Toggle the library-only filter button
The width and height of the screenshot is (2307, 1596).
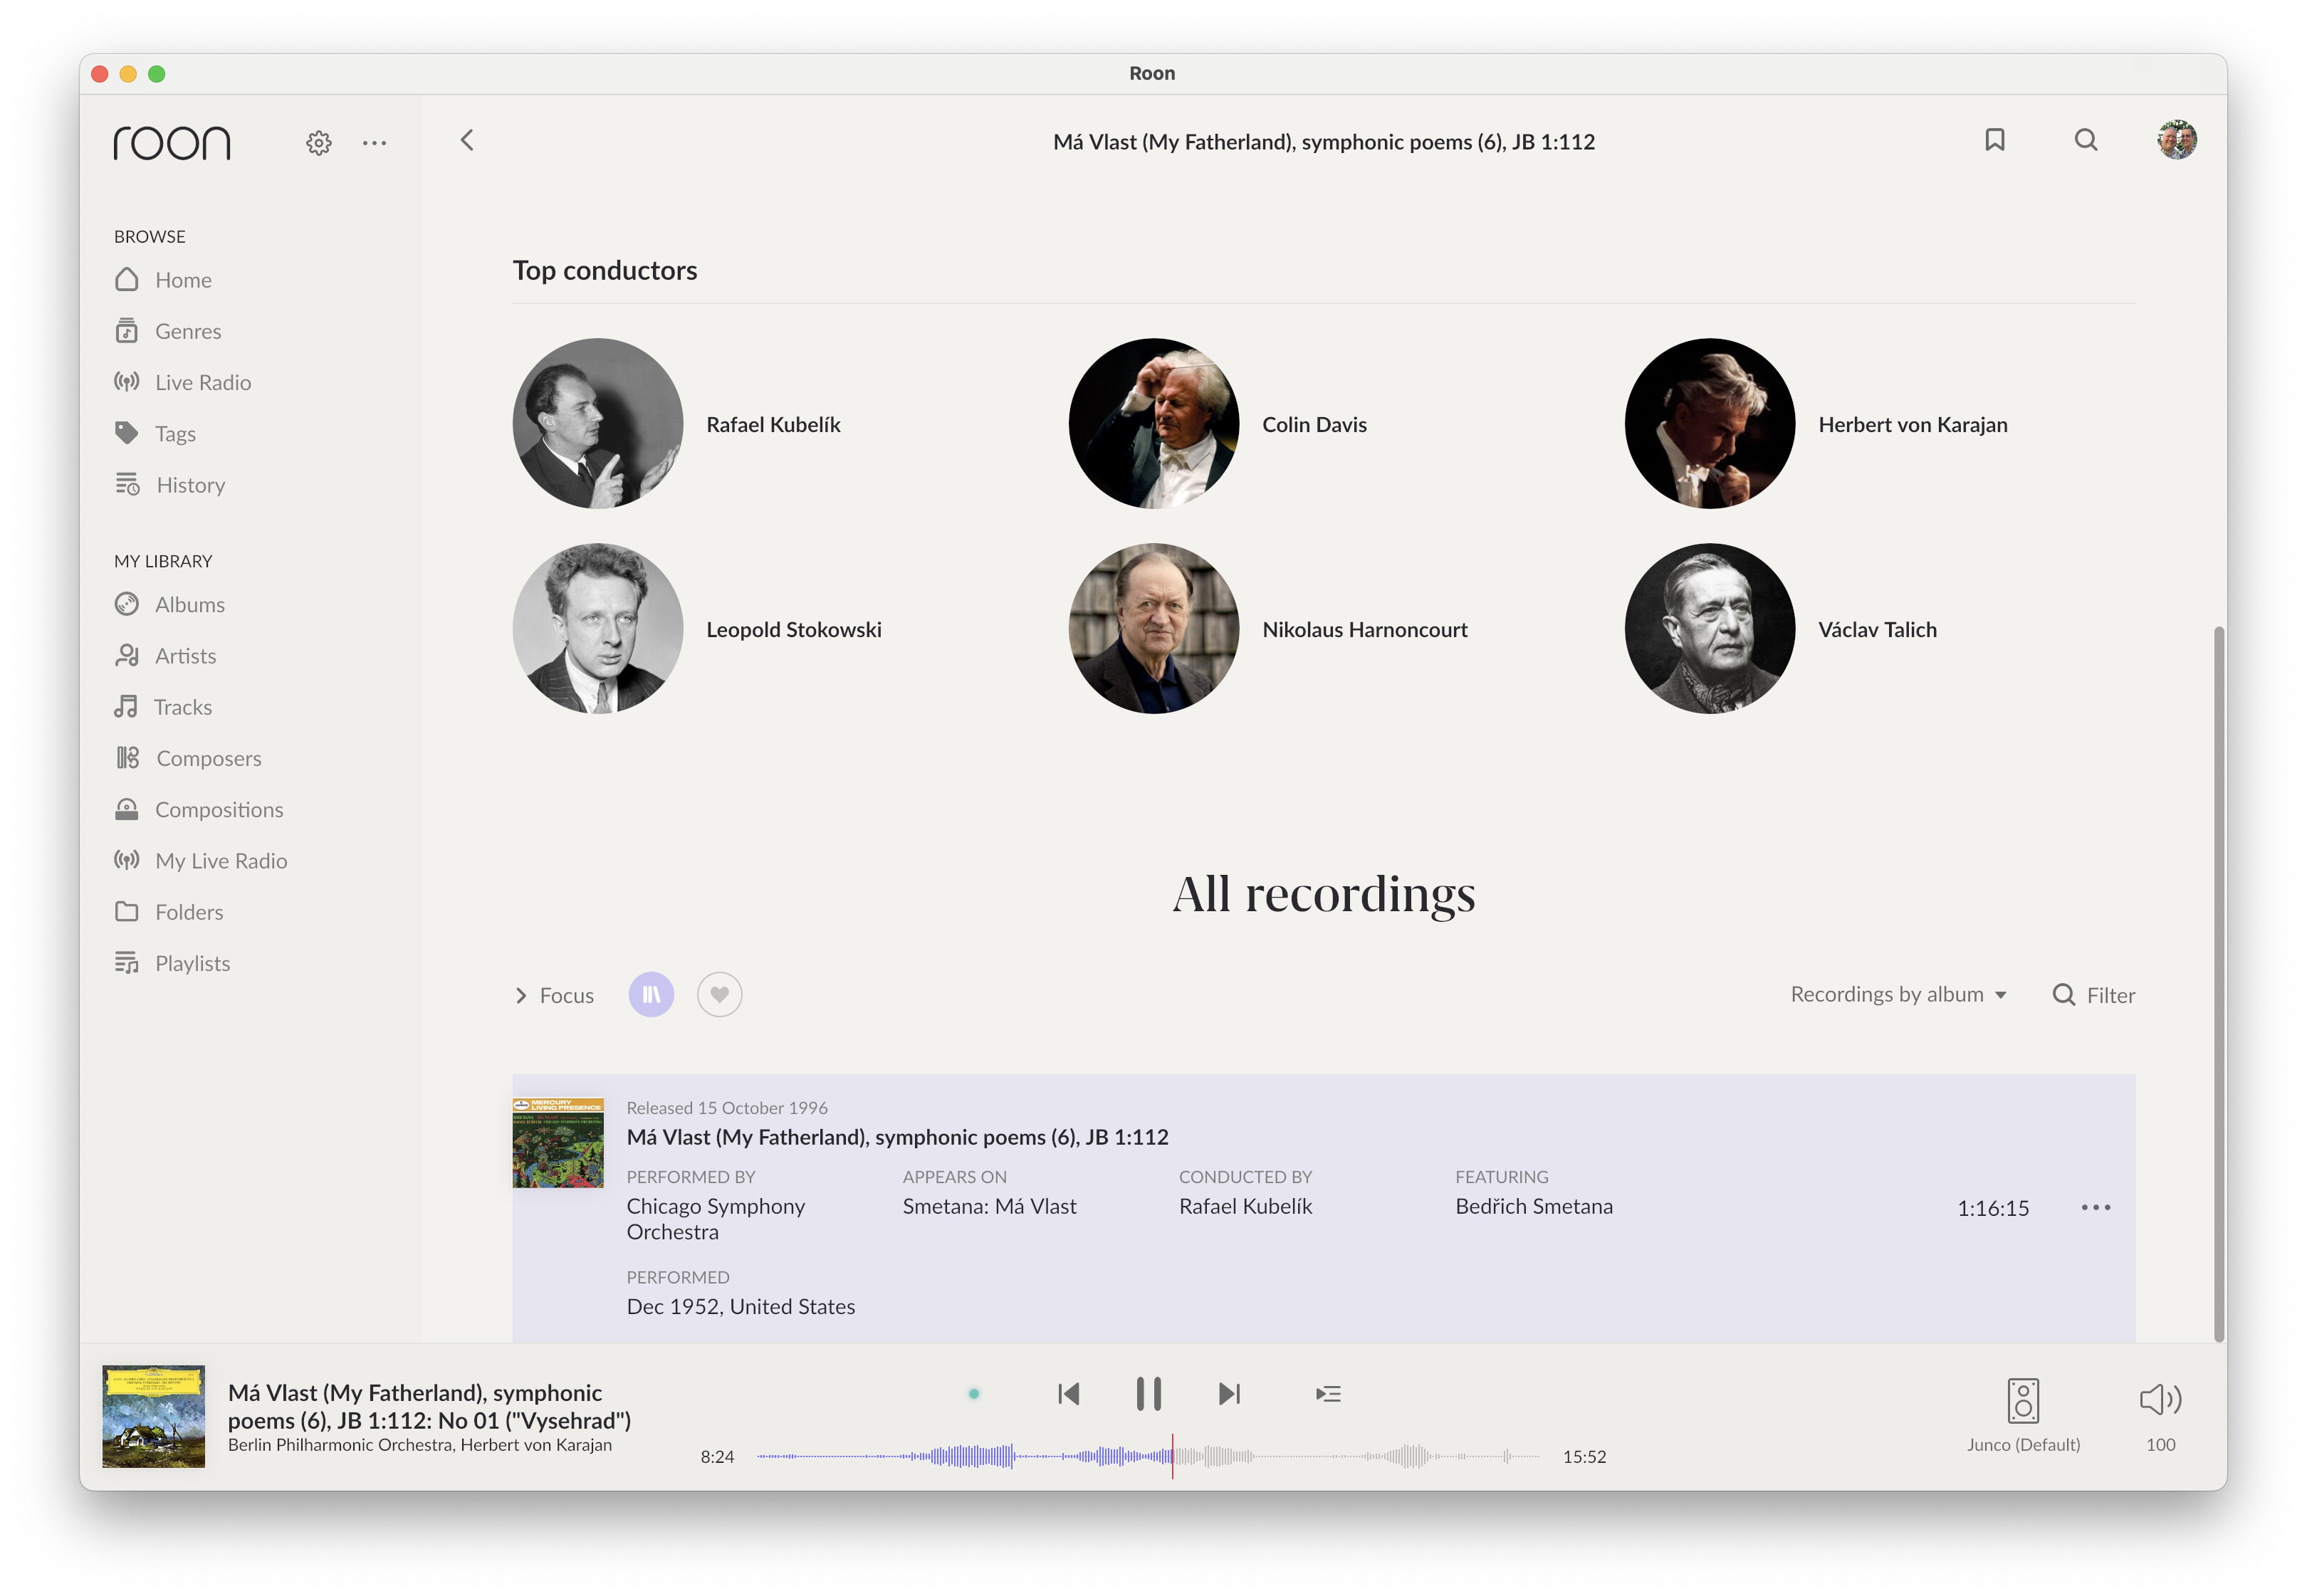click(651, 994)
